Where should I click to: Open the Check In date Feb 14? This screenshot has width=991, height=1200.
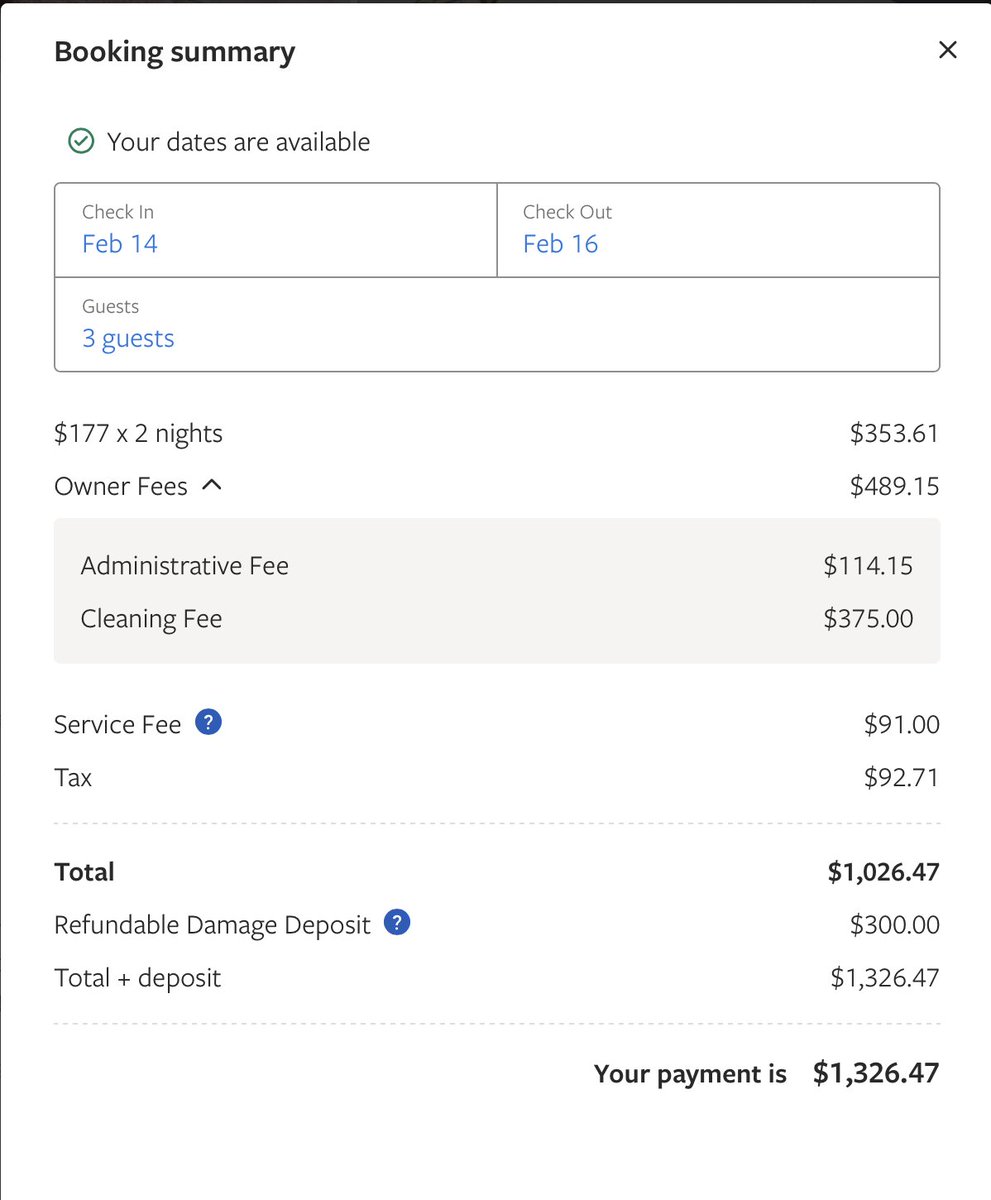(120, 244)
